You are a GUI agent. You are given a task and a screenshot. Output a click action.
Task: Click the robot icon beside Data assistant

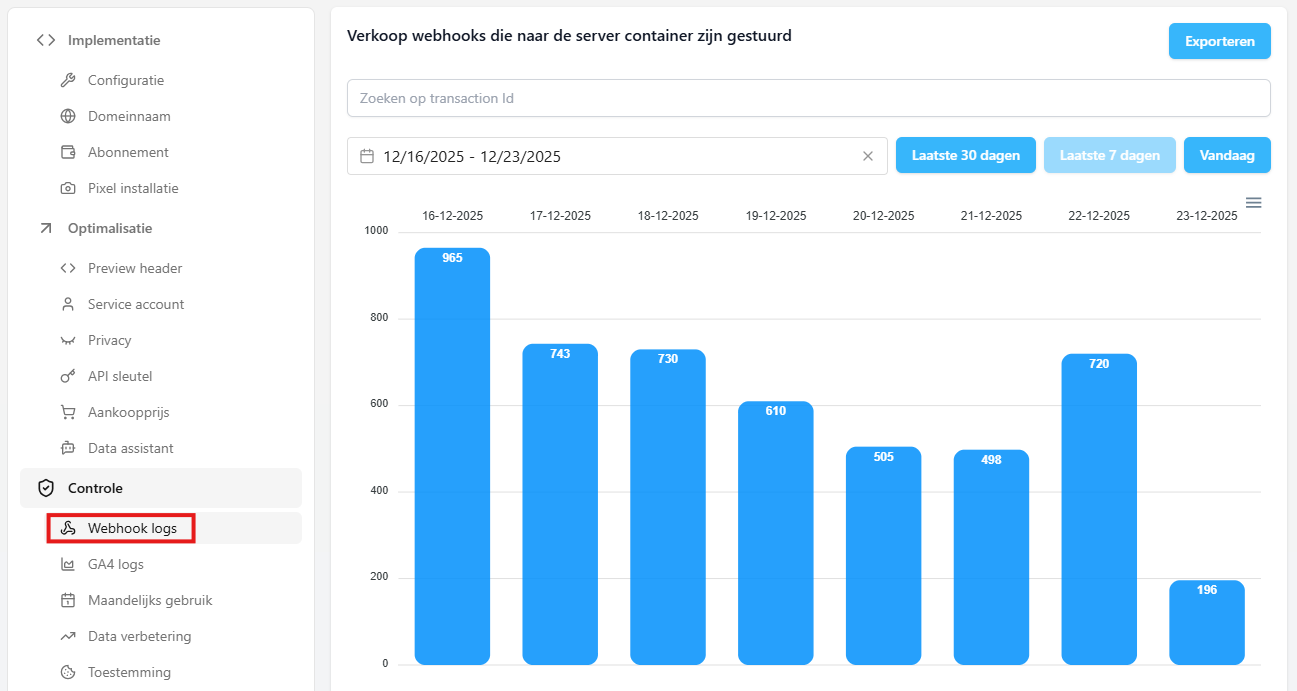[68, 448]
